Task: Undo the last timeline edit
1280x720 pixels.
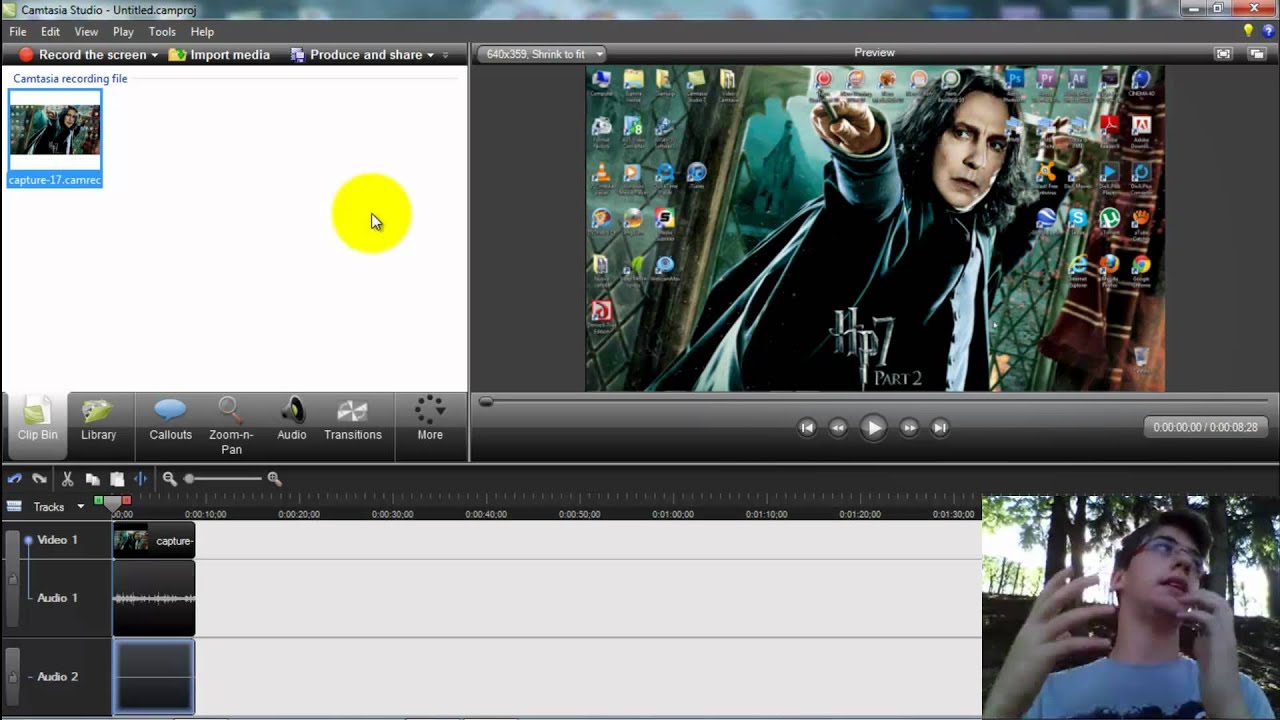Action: click(x=15, y=479)
